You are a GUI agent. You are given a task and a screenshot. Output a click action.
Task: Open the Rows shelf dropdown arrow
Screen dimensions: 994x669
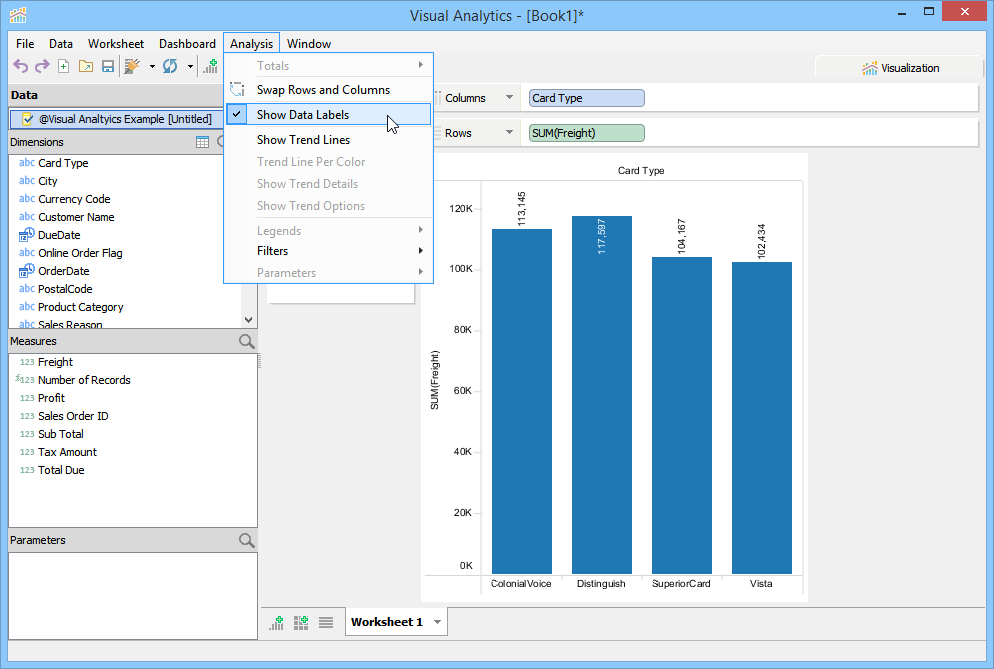[509, 133]
